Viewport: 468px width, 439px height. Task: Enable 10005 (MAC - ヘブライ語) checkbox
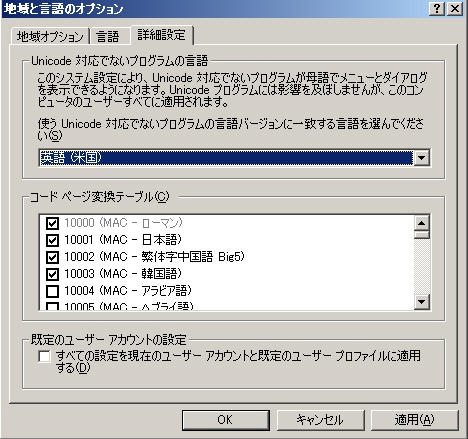[x=52, y=306]
